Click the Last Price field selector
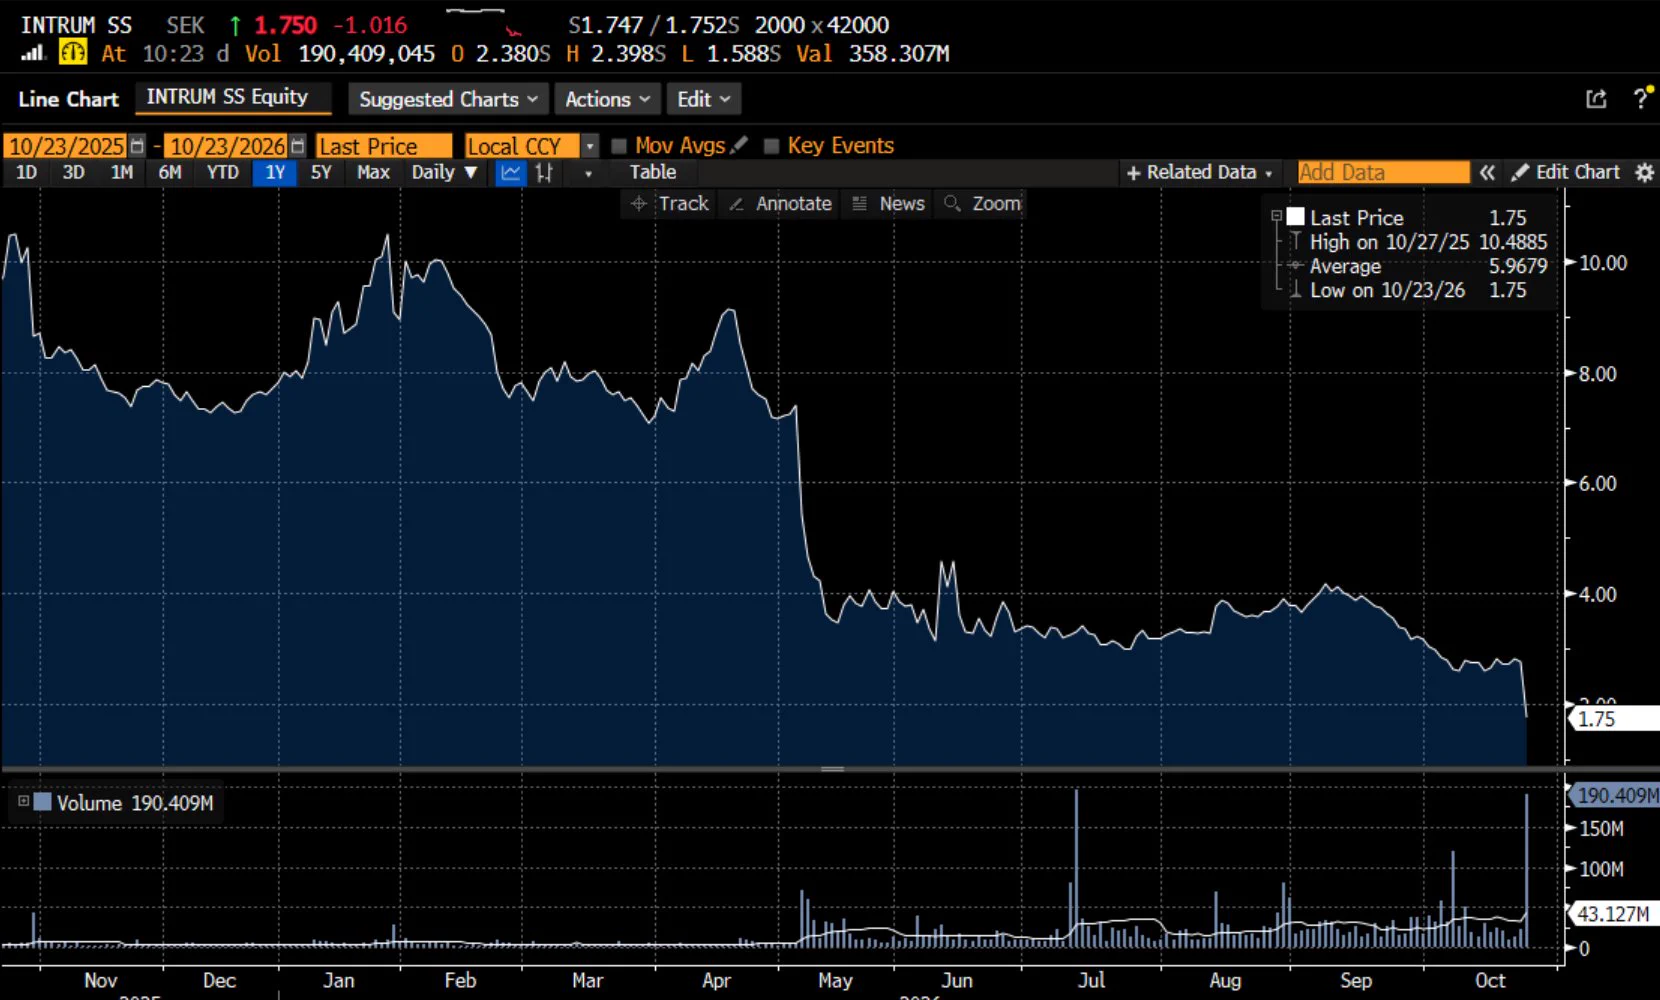The width and height of the screenshot is (1660, 1000). 384,146
